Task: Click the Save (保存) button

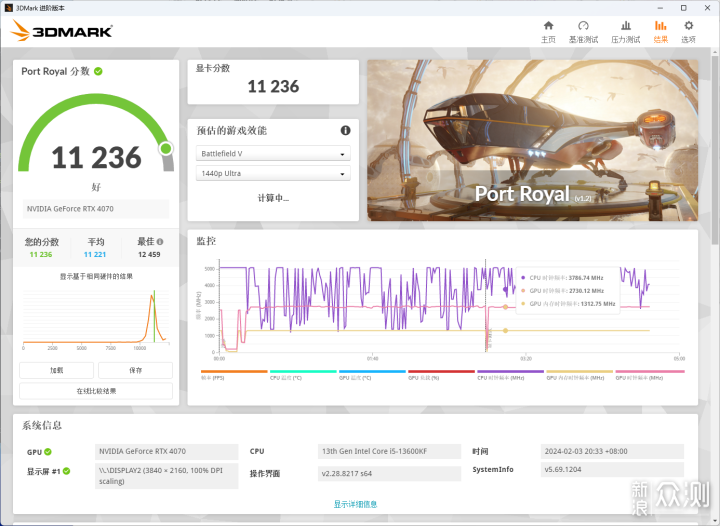Action: pos(135,370)
